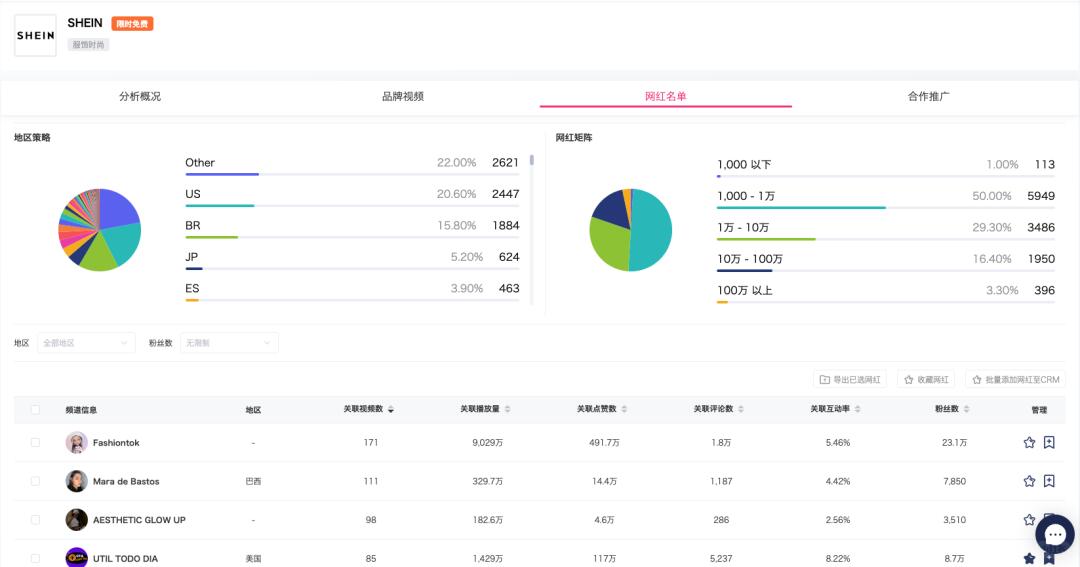
Task: Click the US region progress bar
Action: (x=352, y=205)
